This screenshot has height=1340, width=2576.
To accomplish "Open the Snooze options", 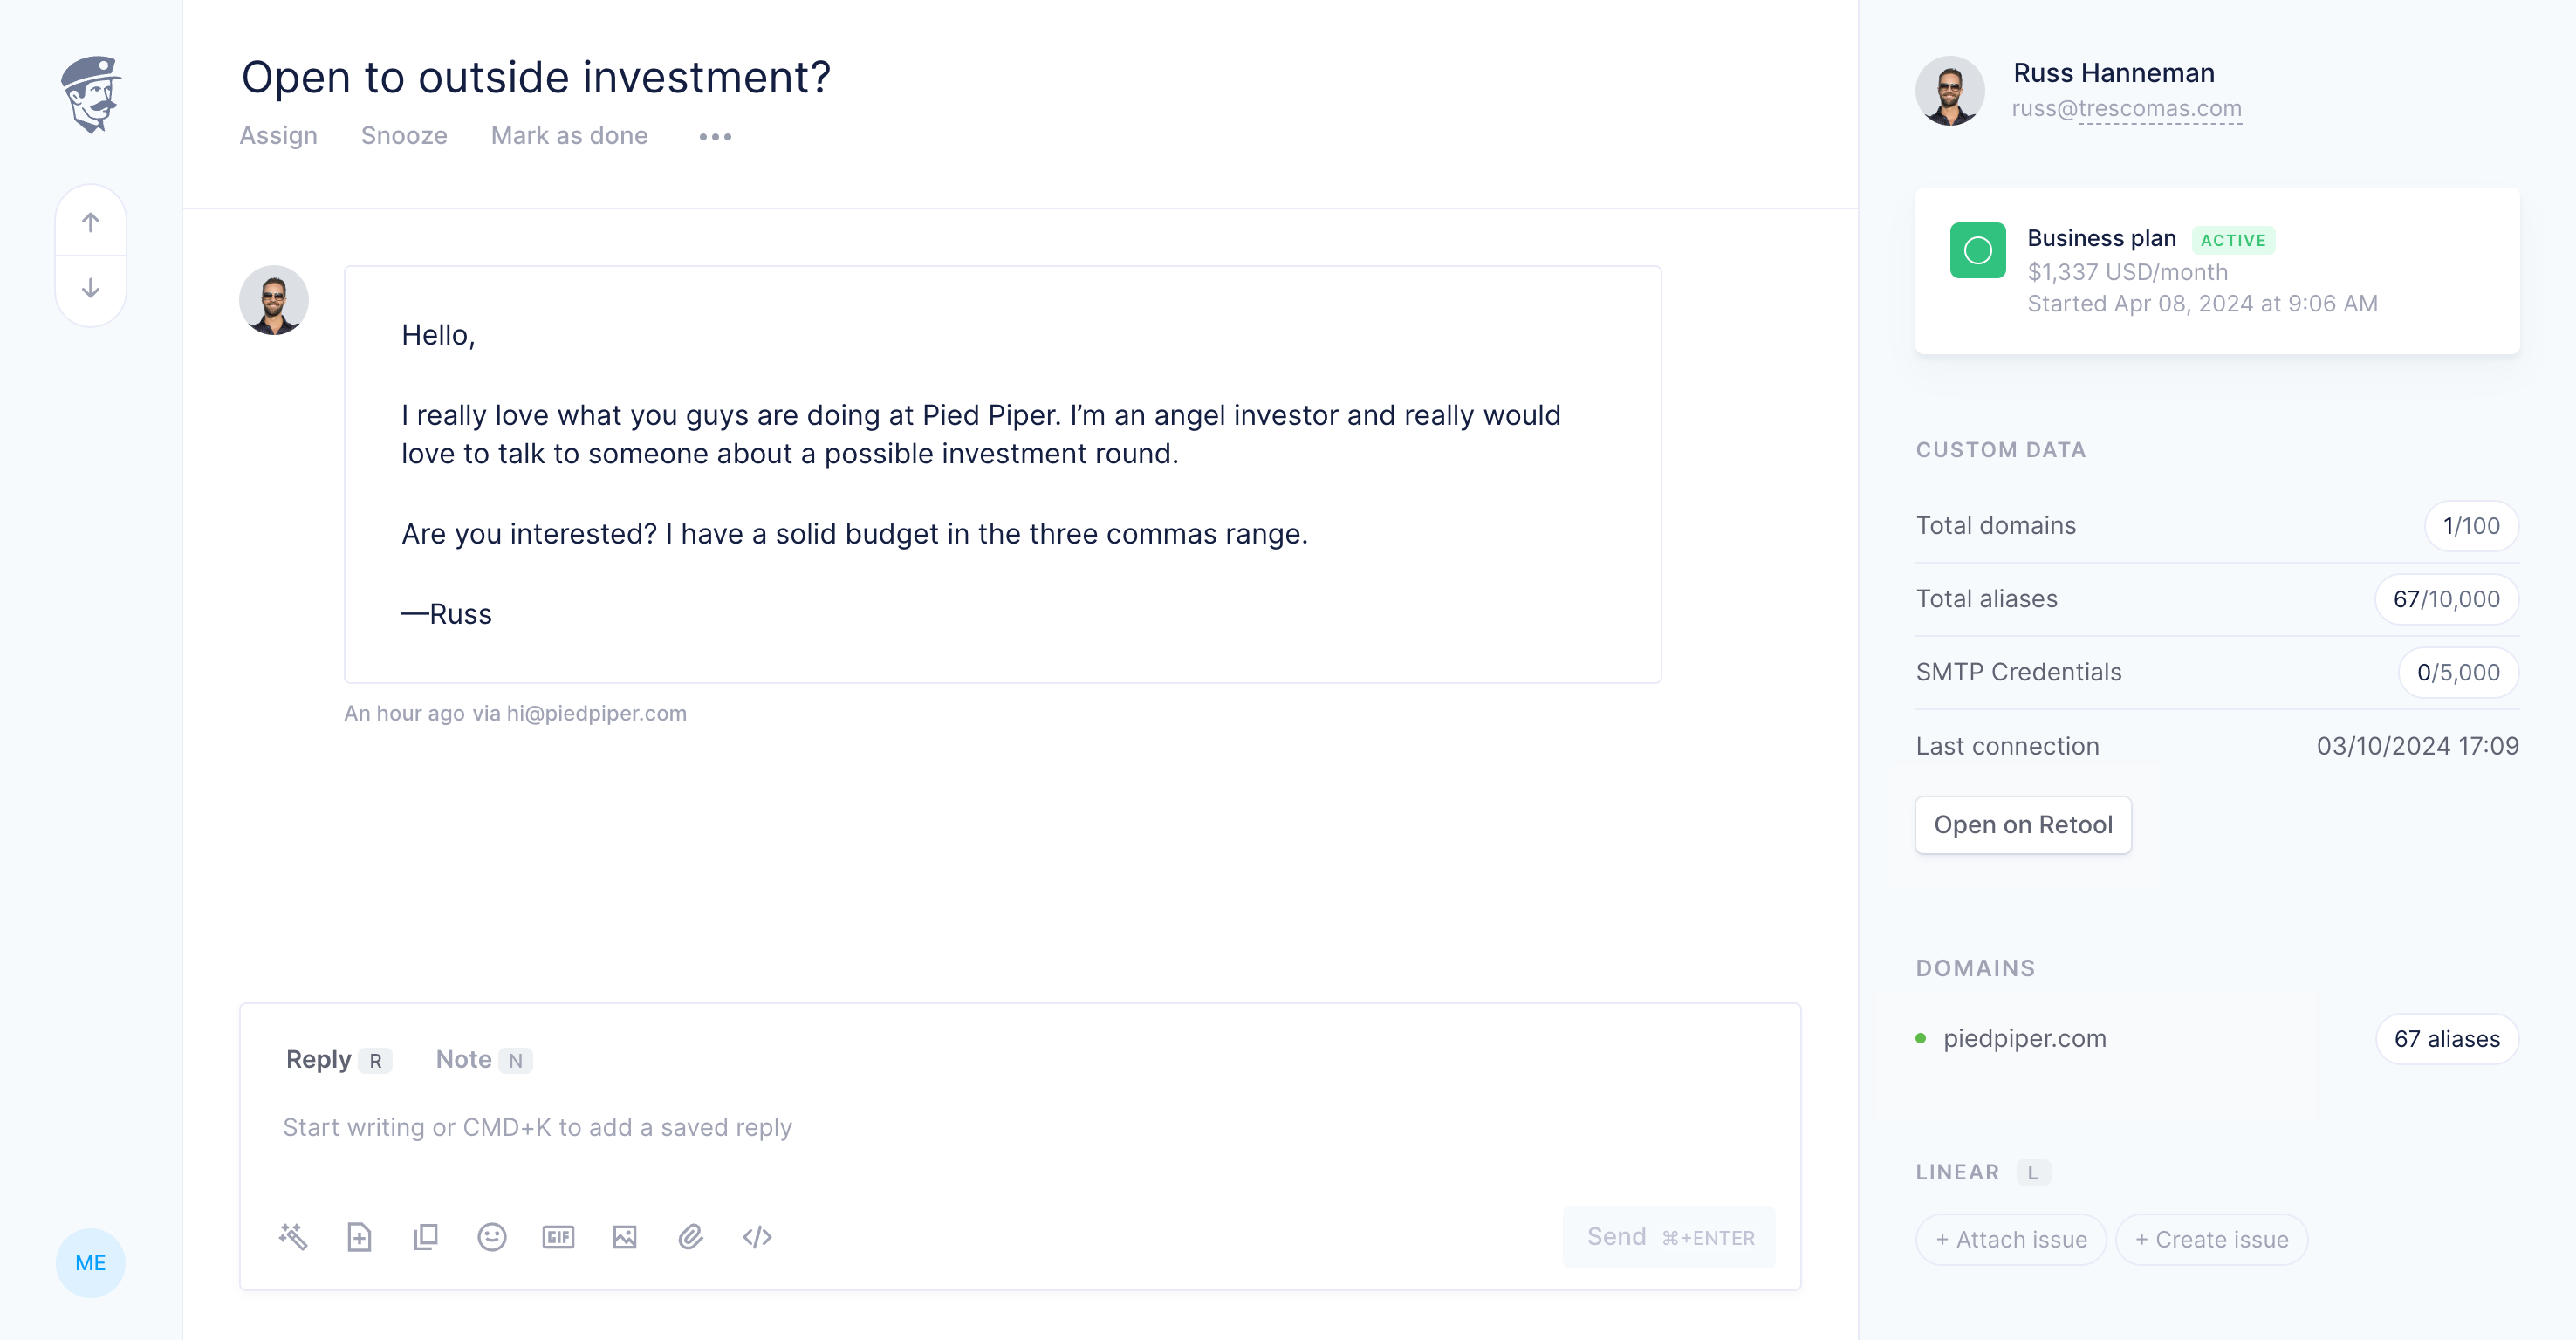I will [404, 136].
